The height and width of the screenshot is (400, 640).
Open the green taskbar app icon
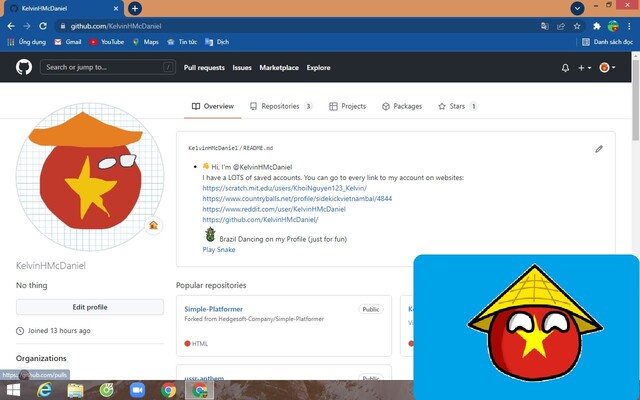pos(107,390)
